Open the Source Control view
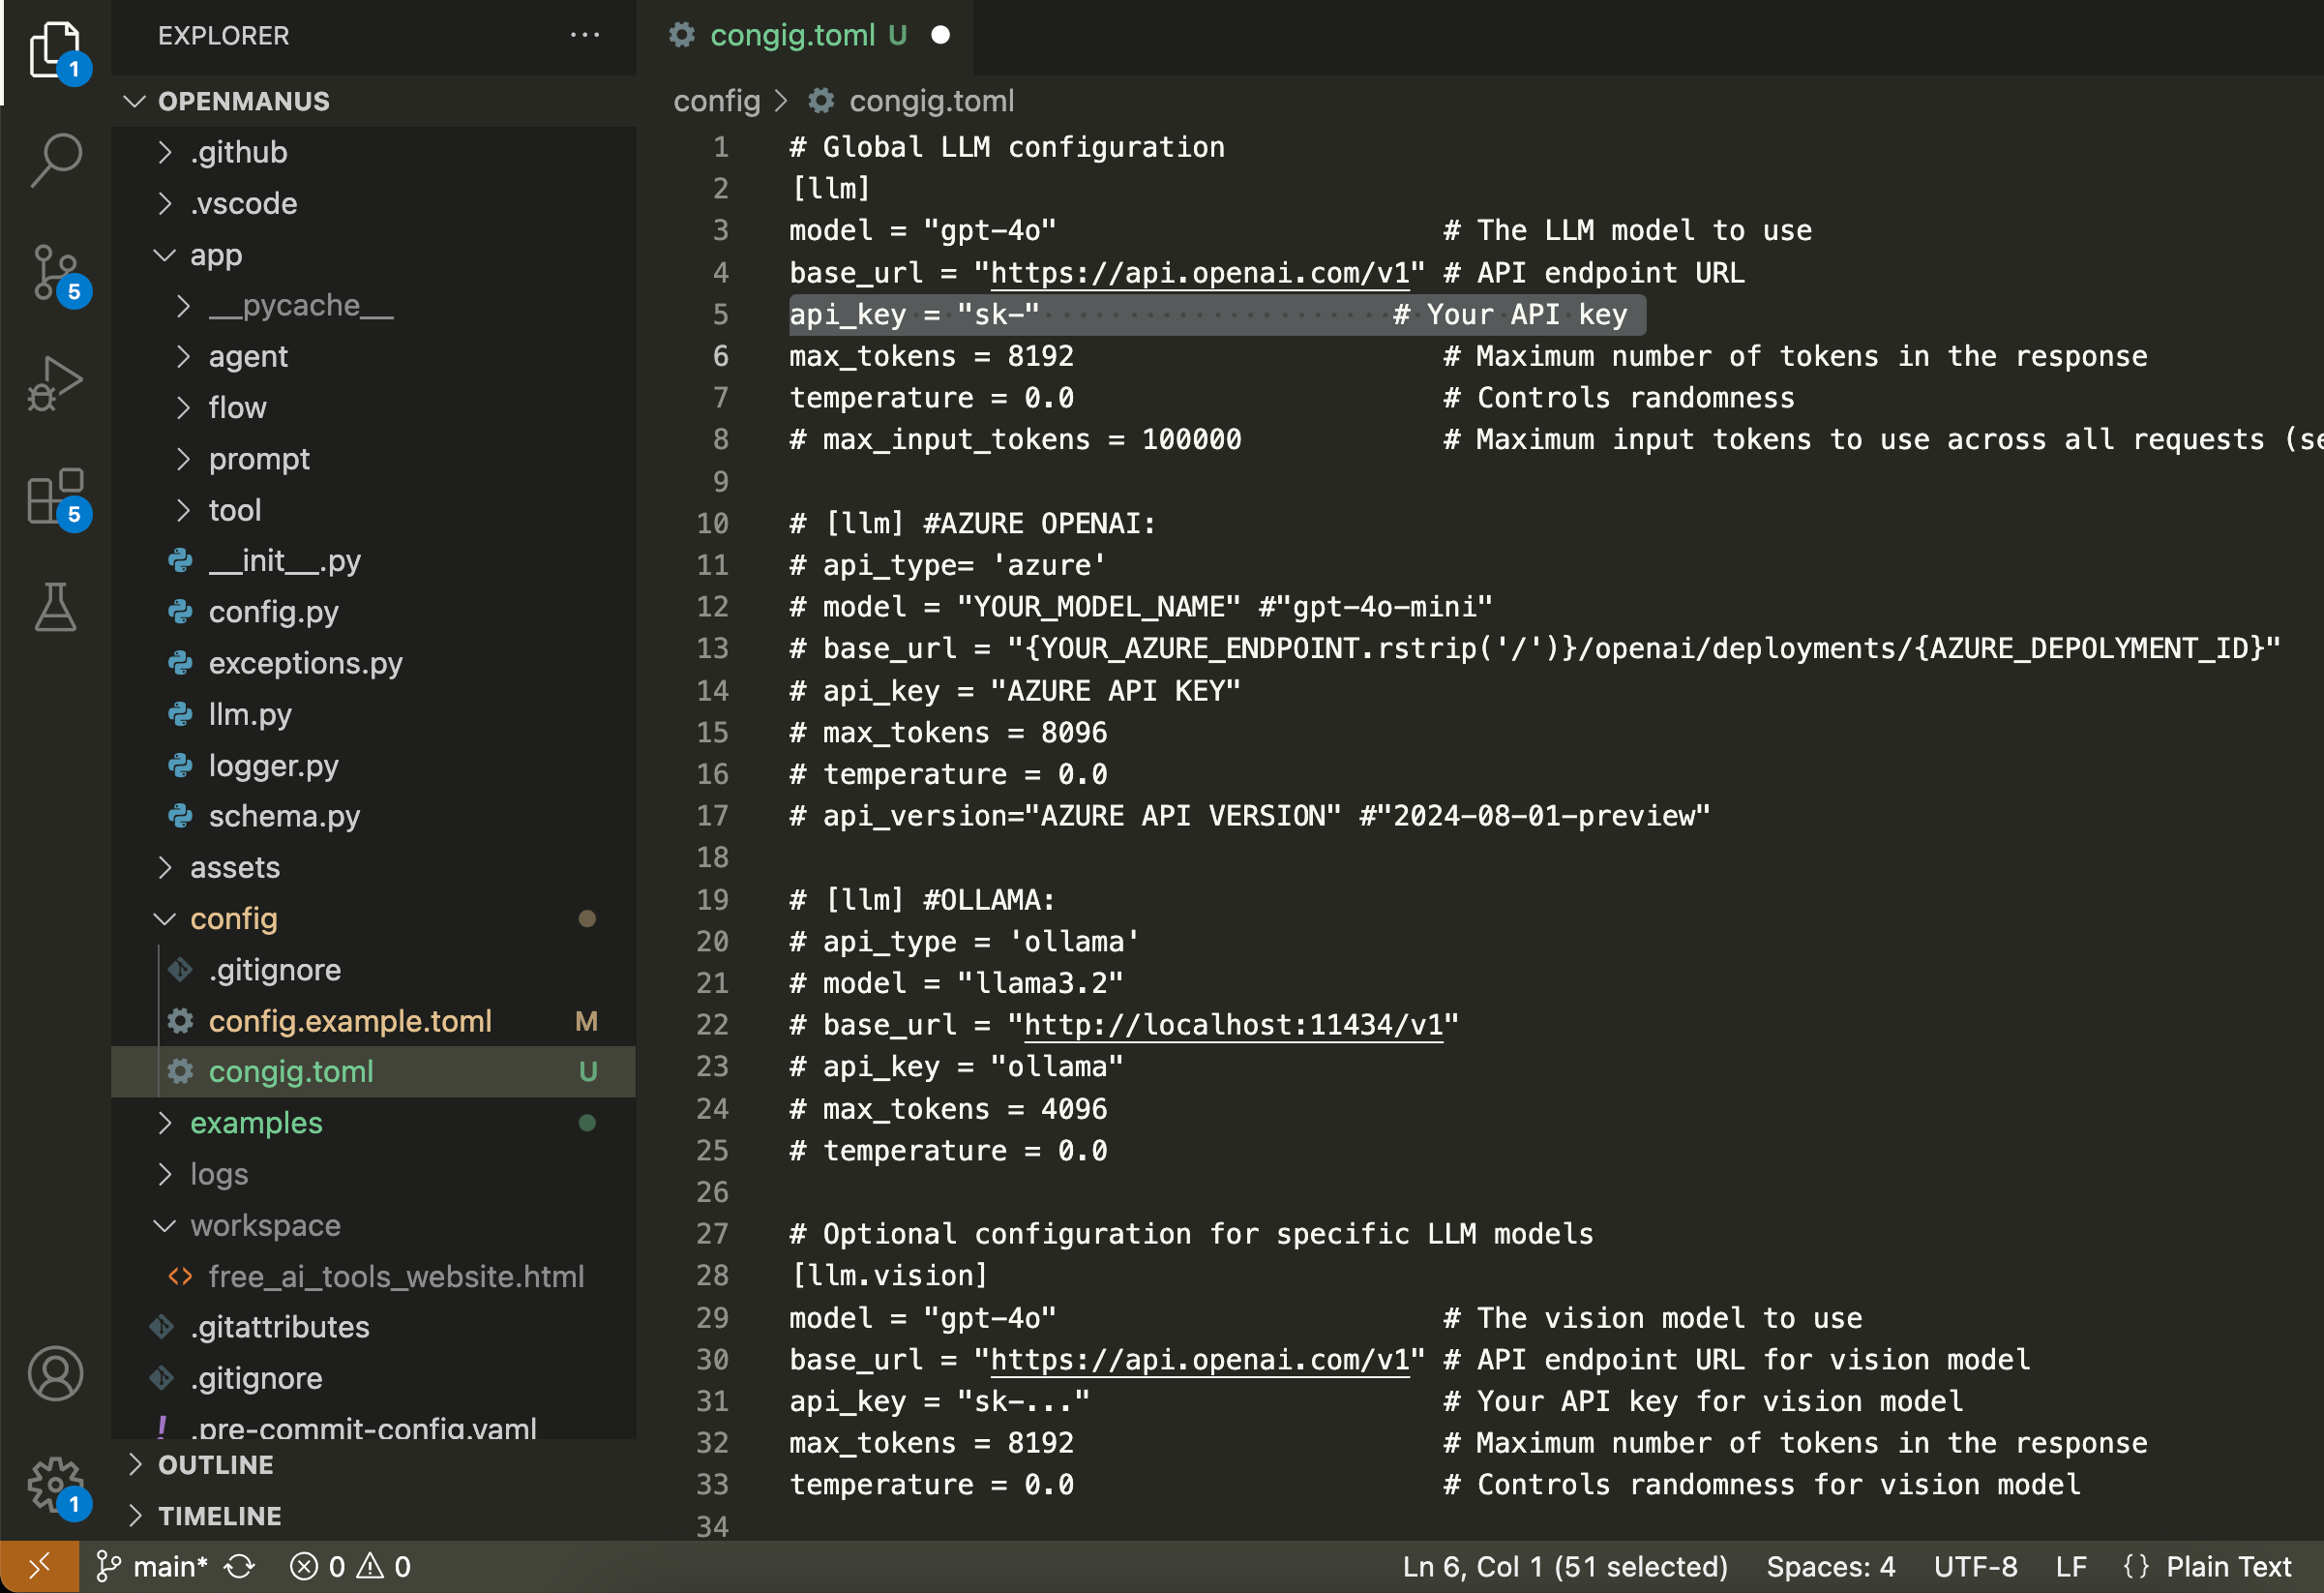The image size is (2324, 1593). (55, 272)
